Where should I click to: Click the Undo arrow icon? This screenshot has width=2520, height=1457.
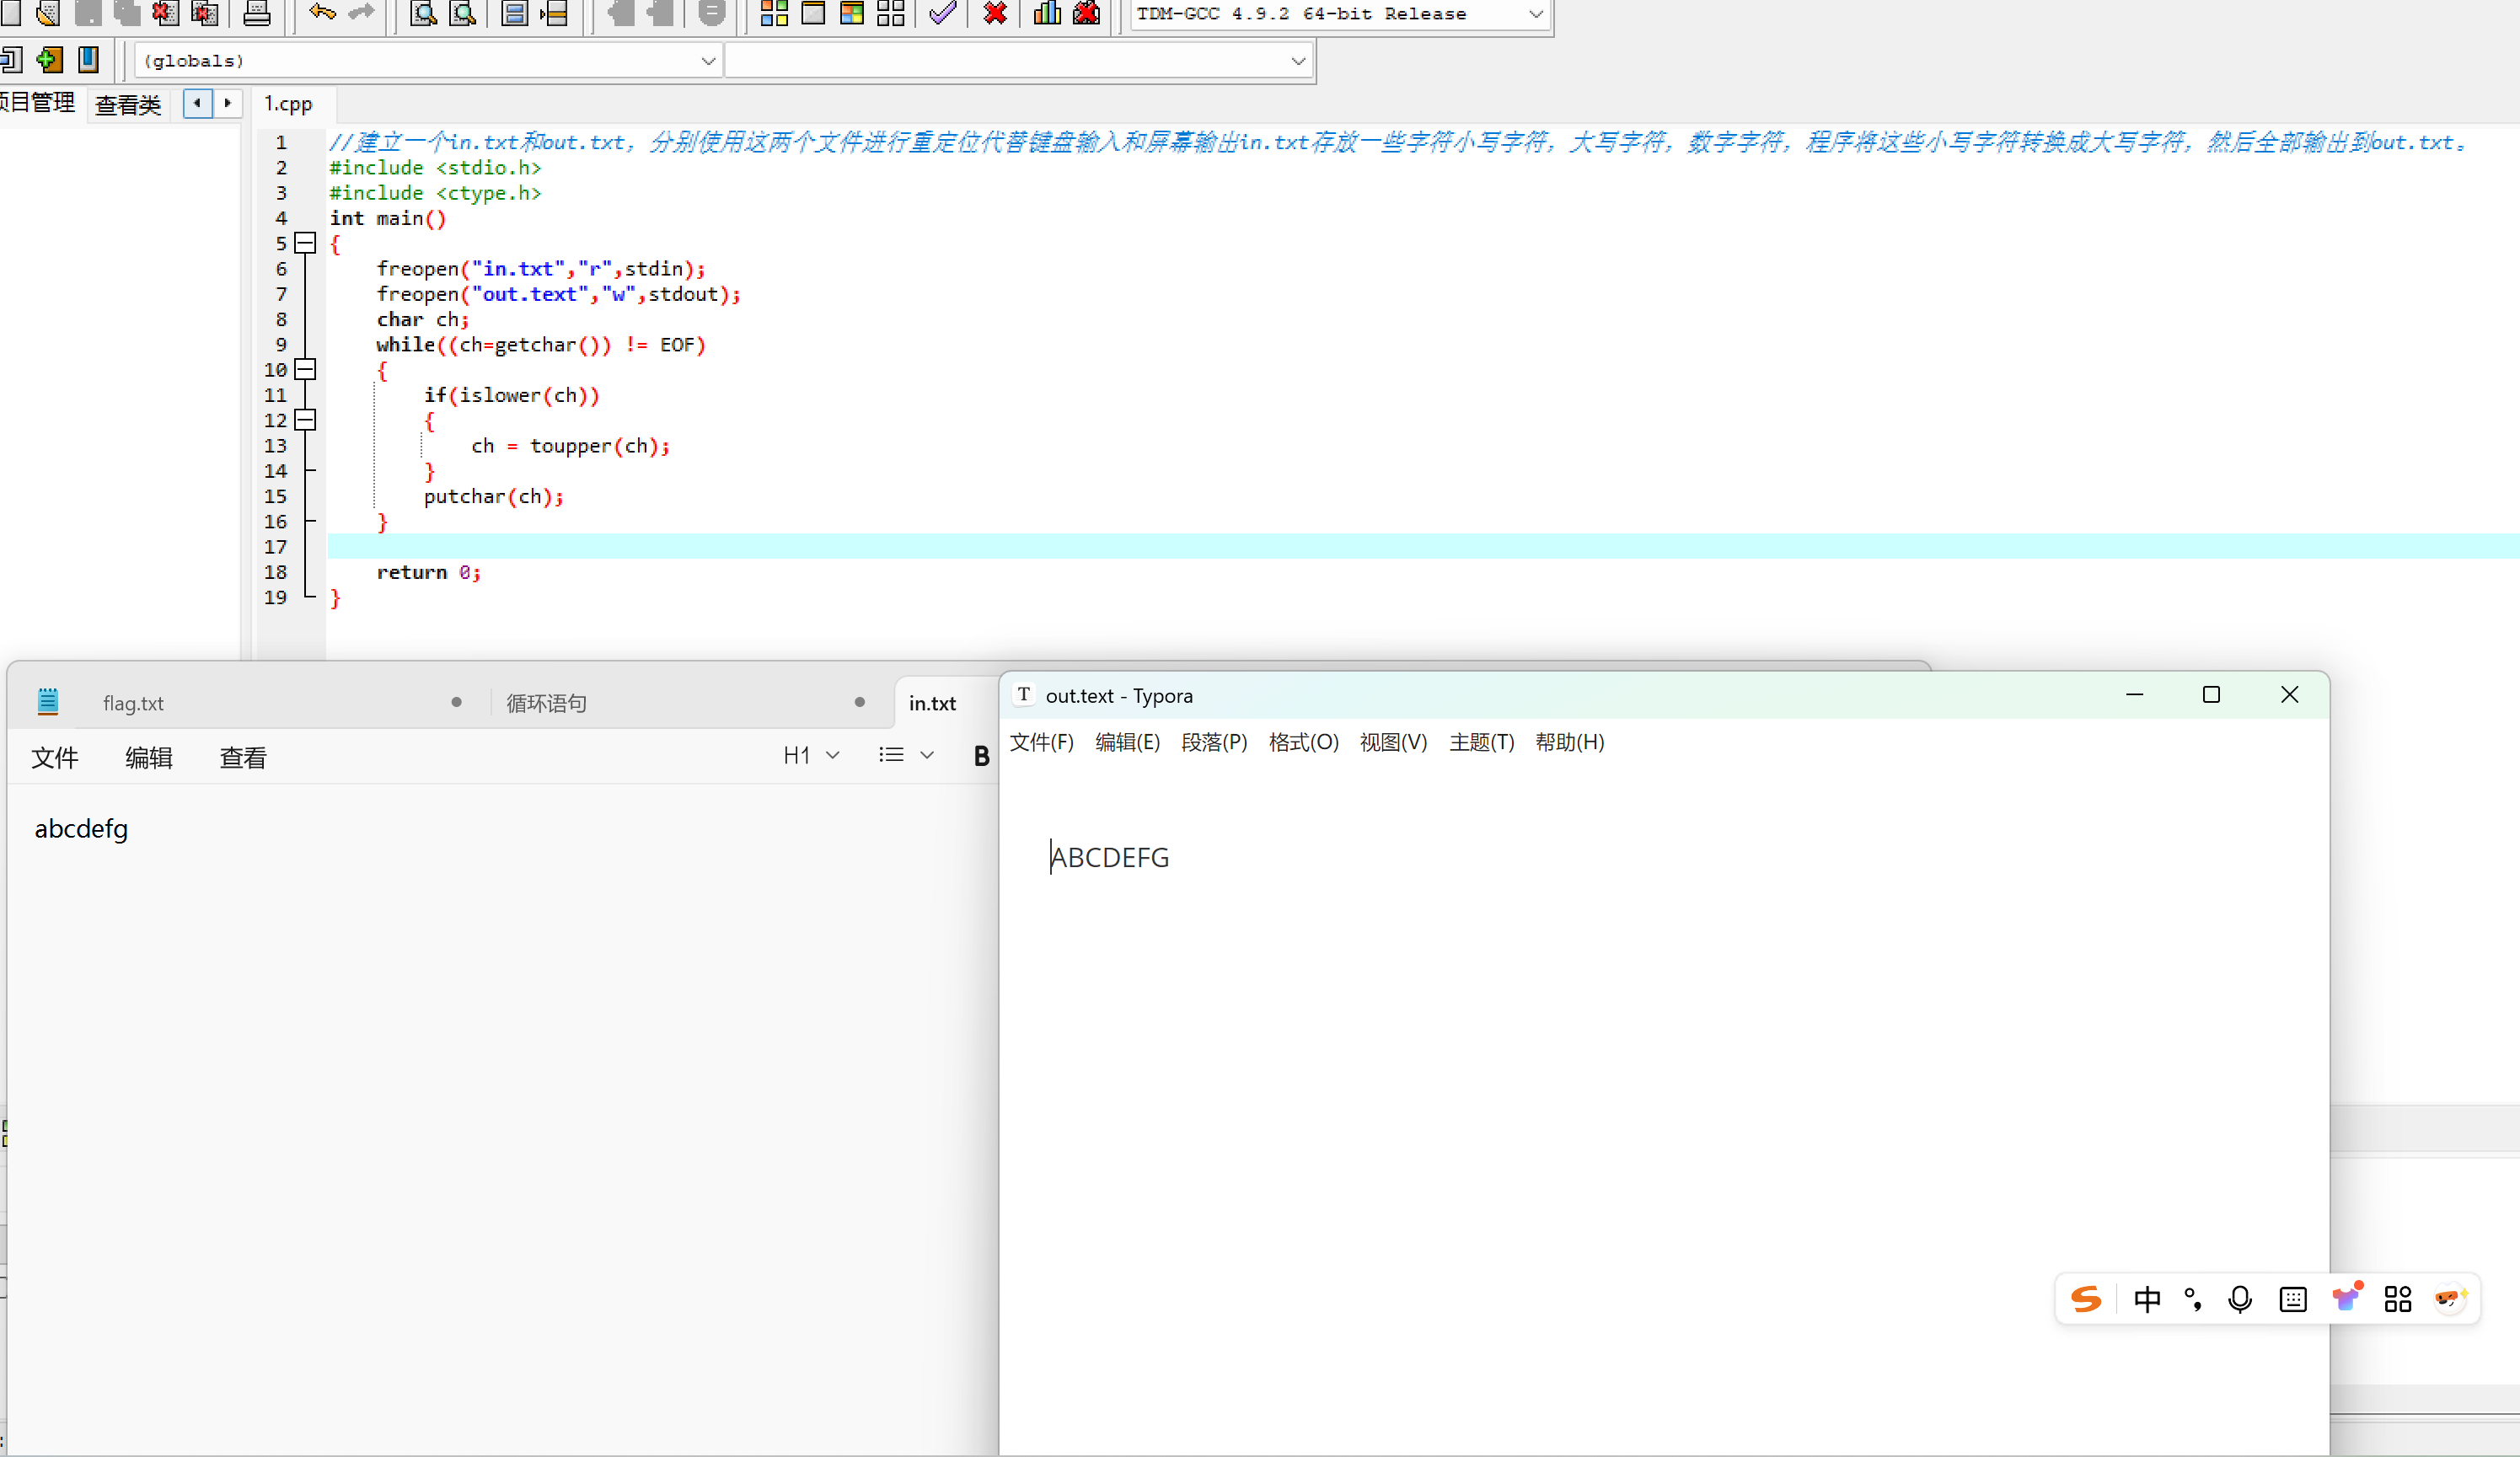pyautogui.click(x=322, y=13)
